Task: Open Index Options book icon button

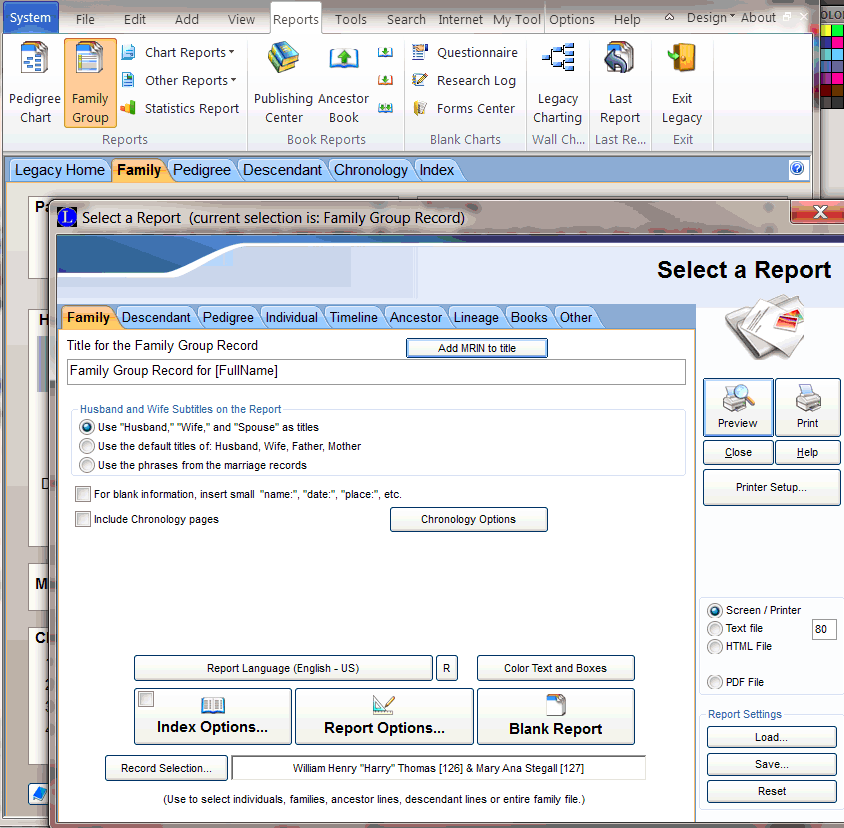Action: tap(213, 716)
